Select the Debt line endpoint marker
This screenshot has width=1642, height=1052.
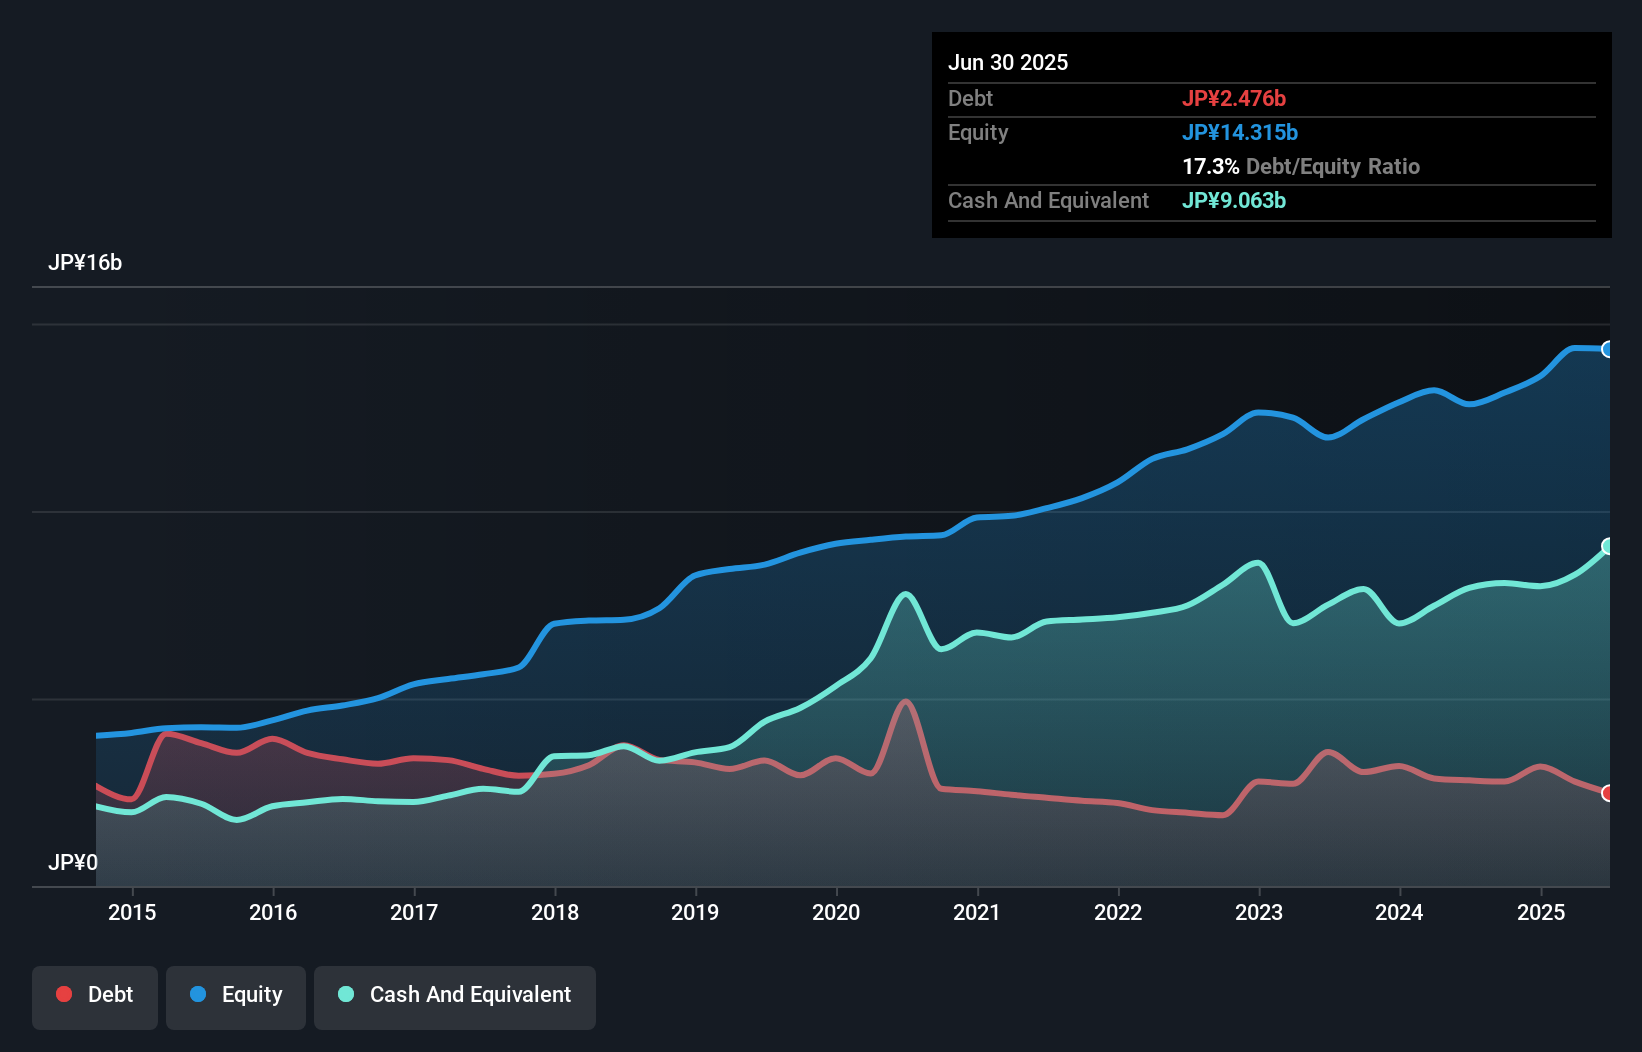(x=1607, y=793)
